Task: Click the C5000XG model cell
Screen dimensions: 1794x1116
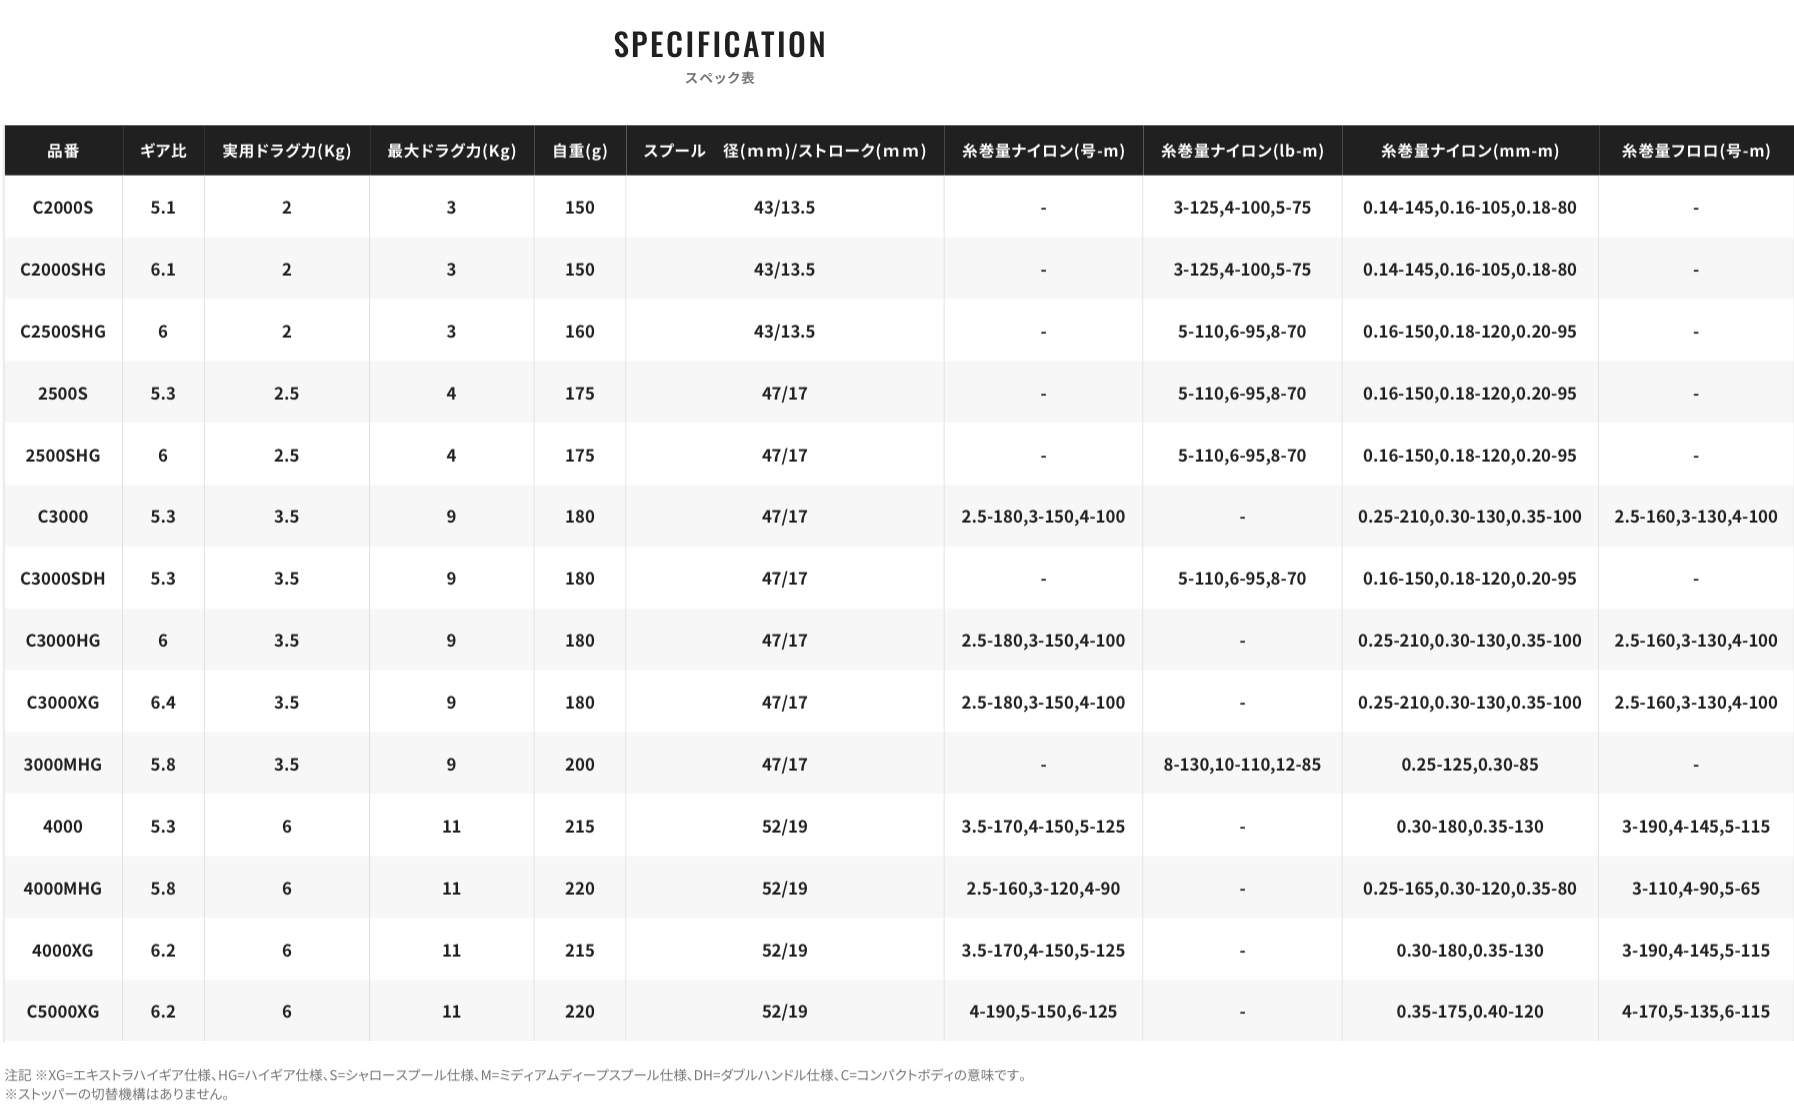Action: [x=63, y=1012]
